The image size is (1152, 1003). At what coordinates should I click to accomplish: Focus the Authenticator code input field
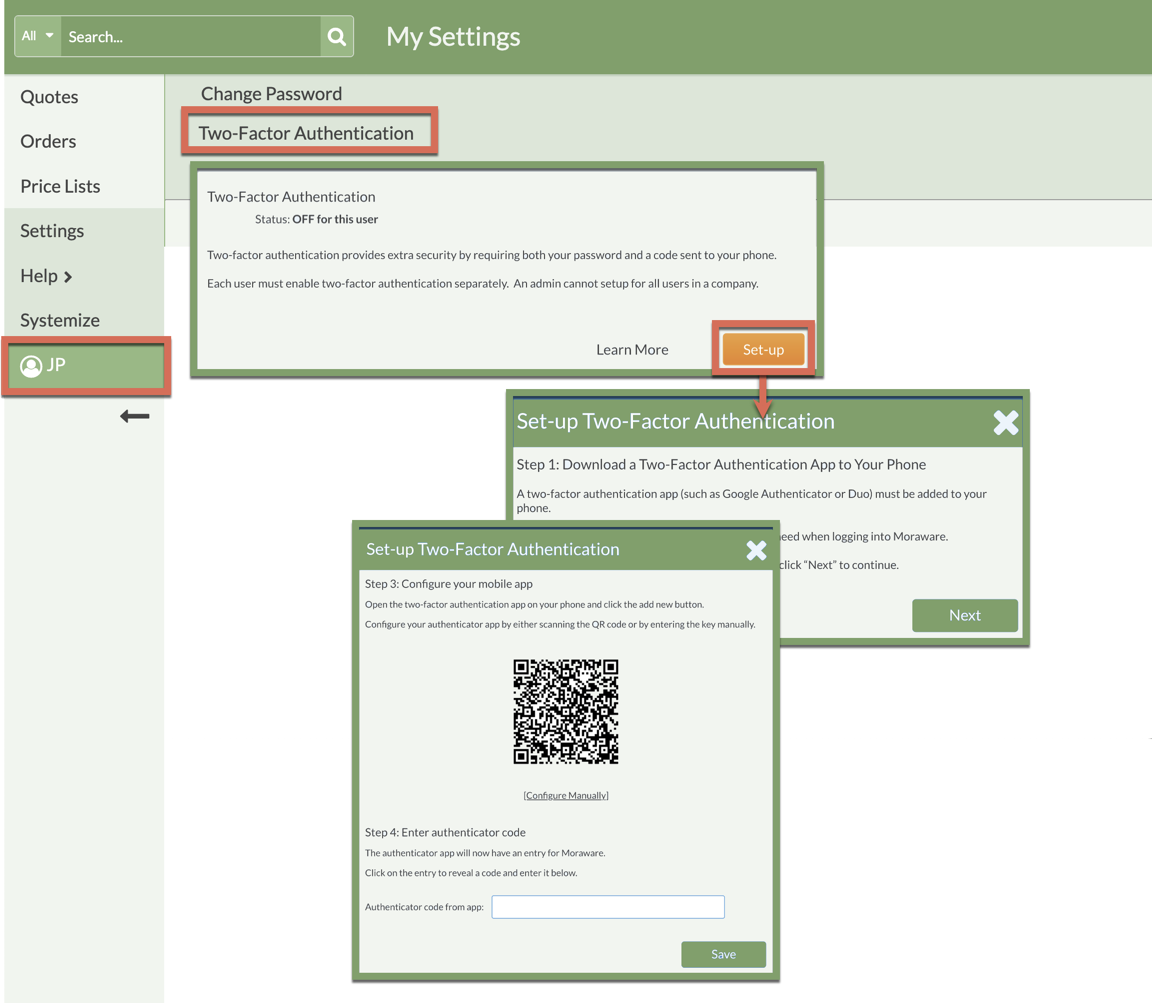pyautogui.click(x=608, y=907)
